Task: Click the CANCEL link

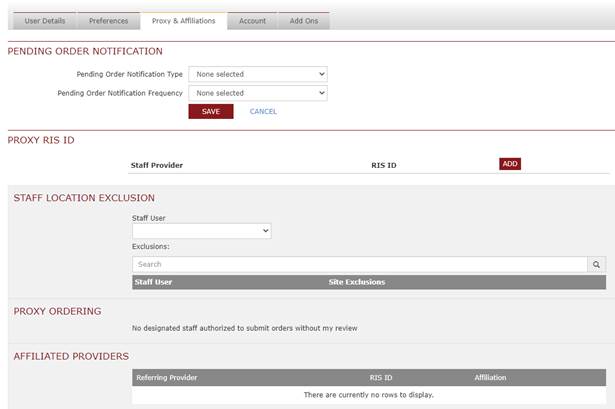Action: [x=263, y=112]
